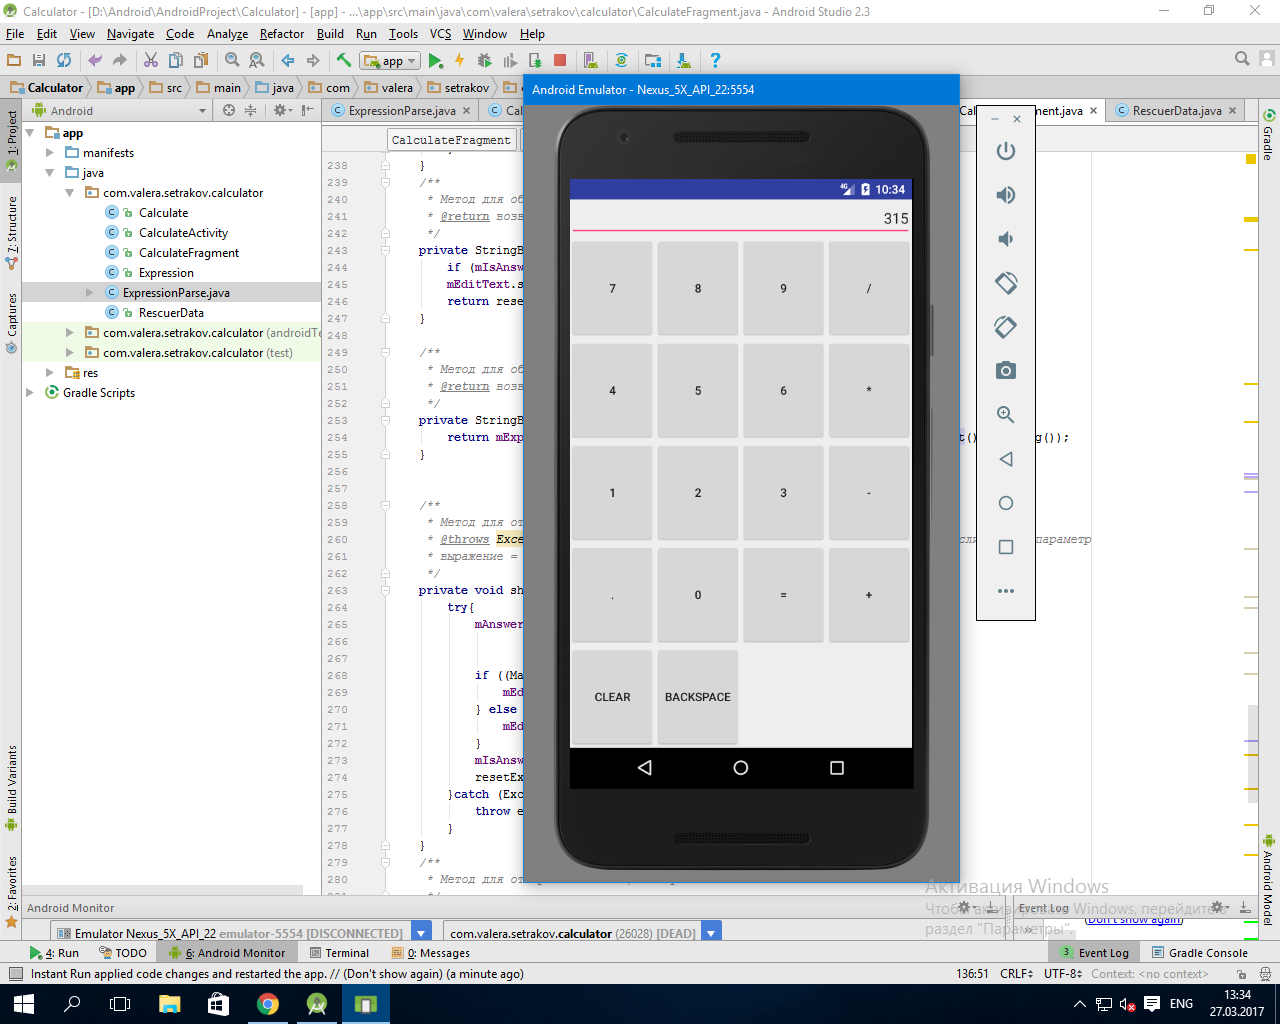
Task: Click the Windows Start button
Action: click(24, 1004)
